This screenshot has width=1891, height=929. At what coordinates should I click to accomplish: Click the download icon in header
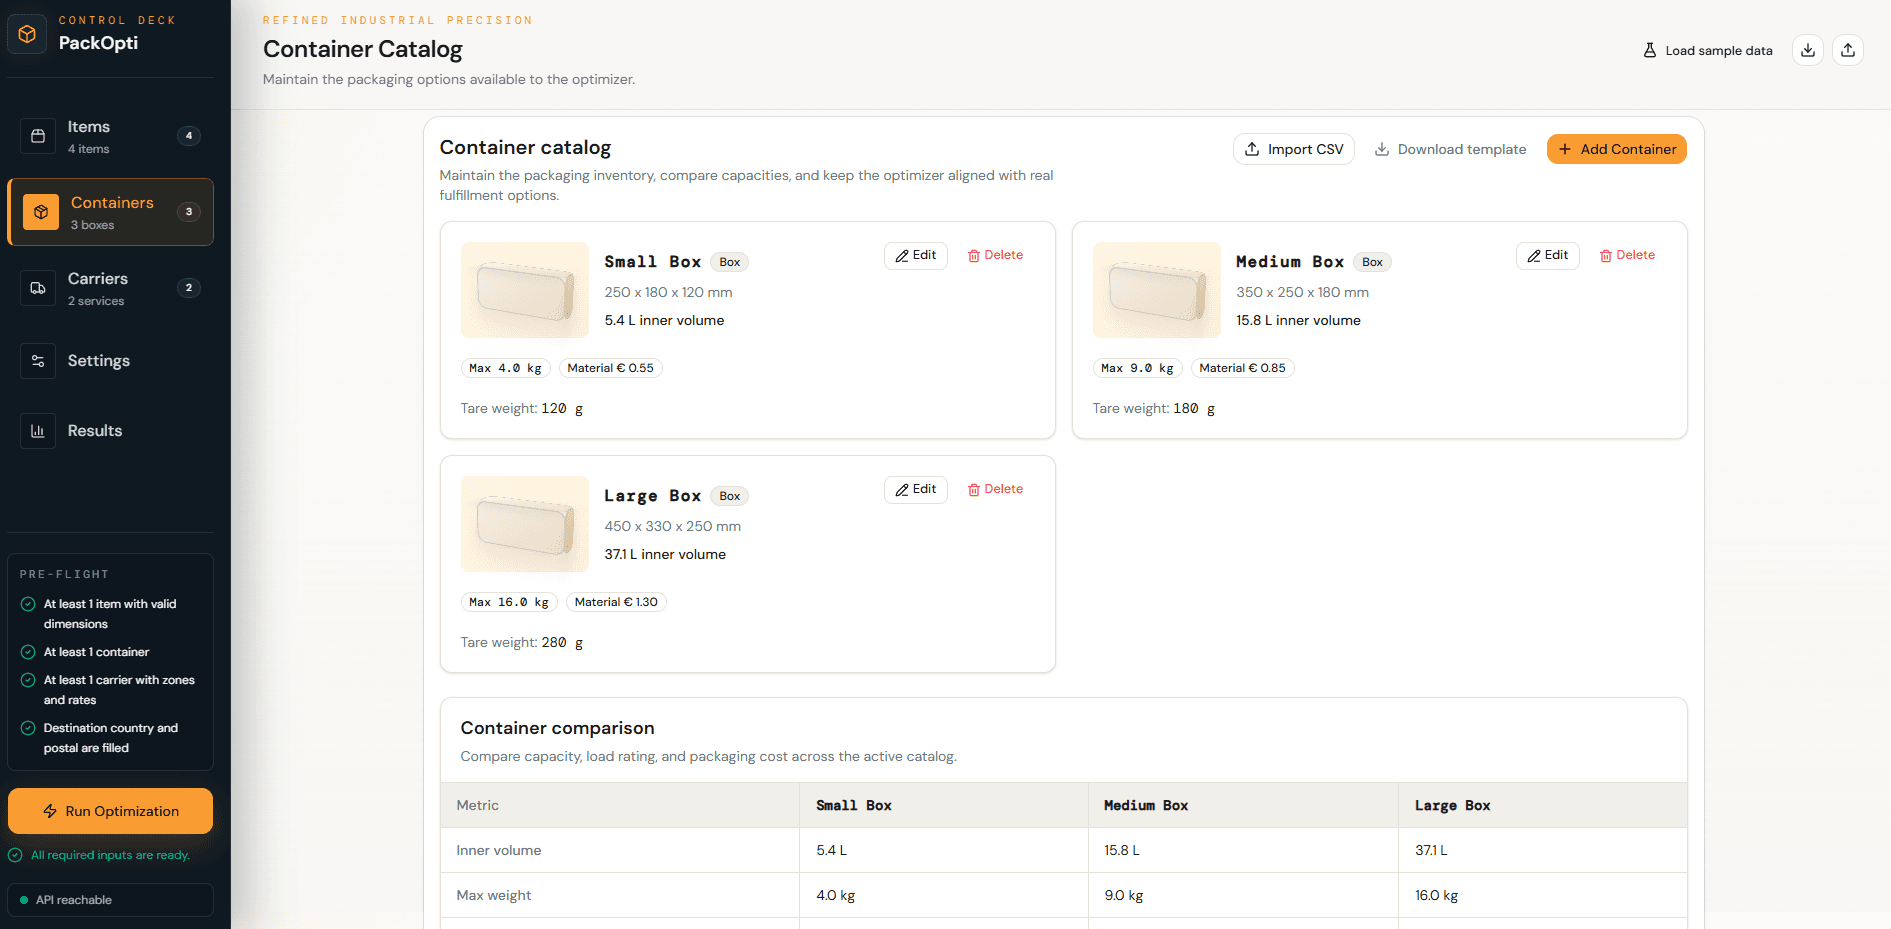click(1808, 50)
